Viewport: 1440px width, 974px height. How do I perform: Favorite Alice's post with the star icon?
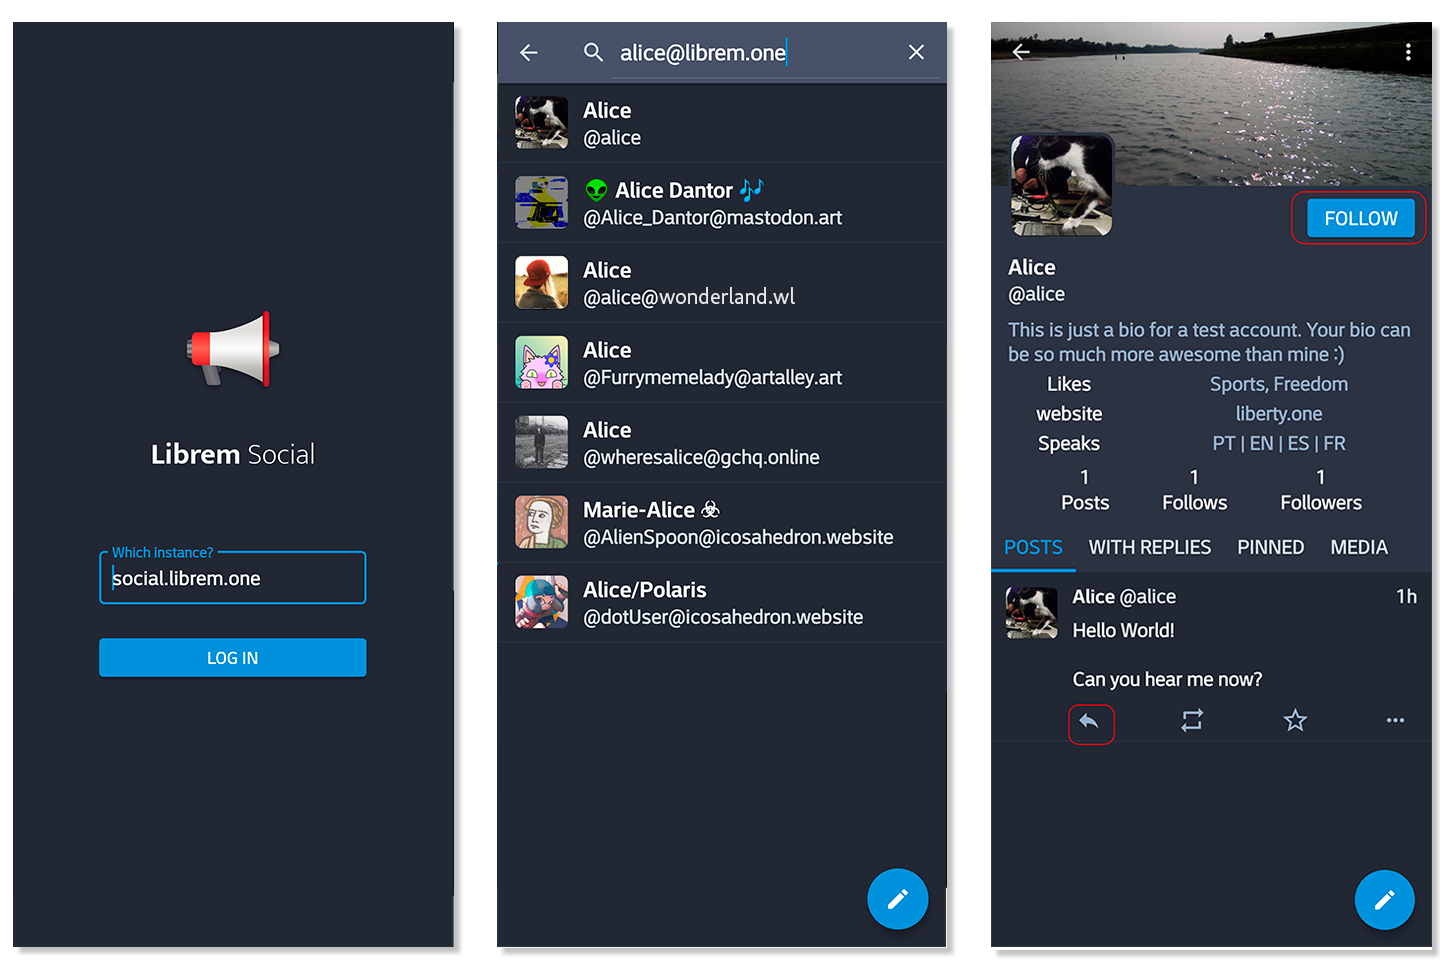coord(1295,720)
